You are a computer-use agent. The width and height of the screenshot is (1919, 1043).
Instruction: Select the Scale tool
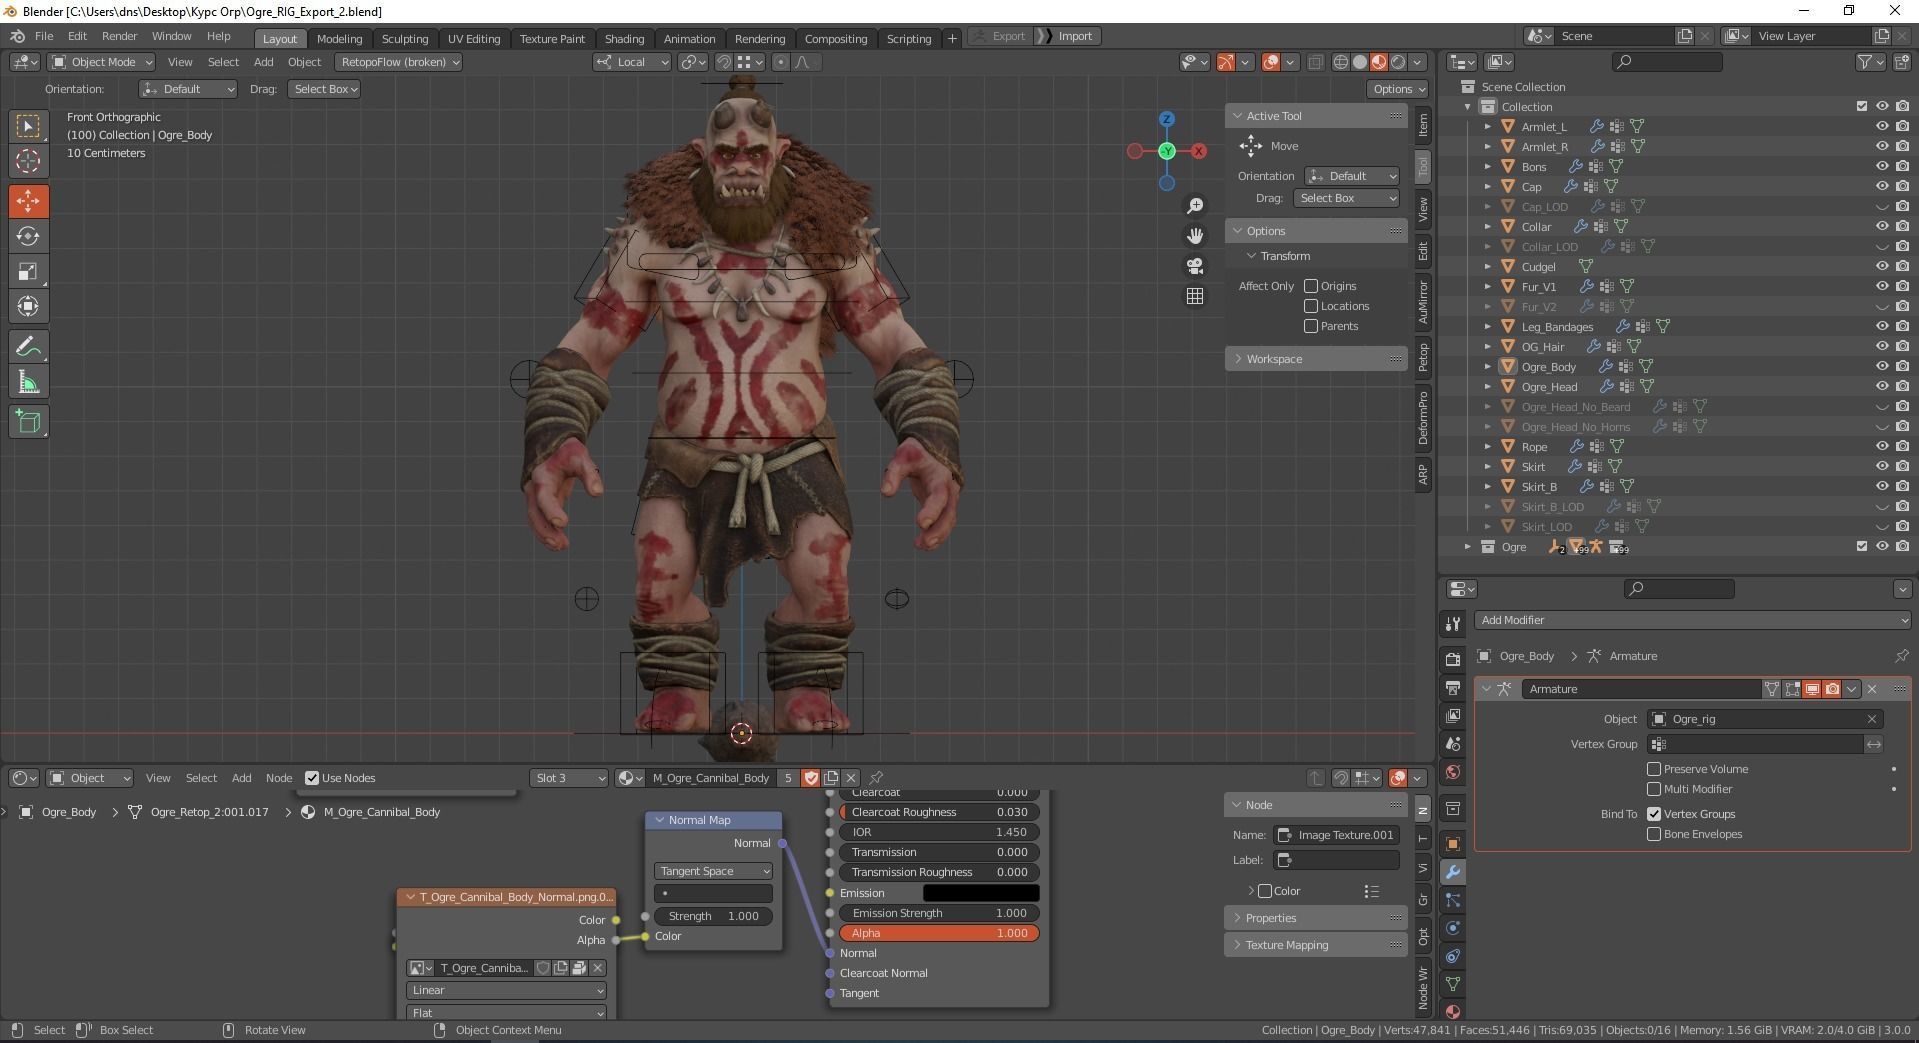point(28,271)
